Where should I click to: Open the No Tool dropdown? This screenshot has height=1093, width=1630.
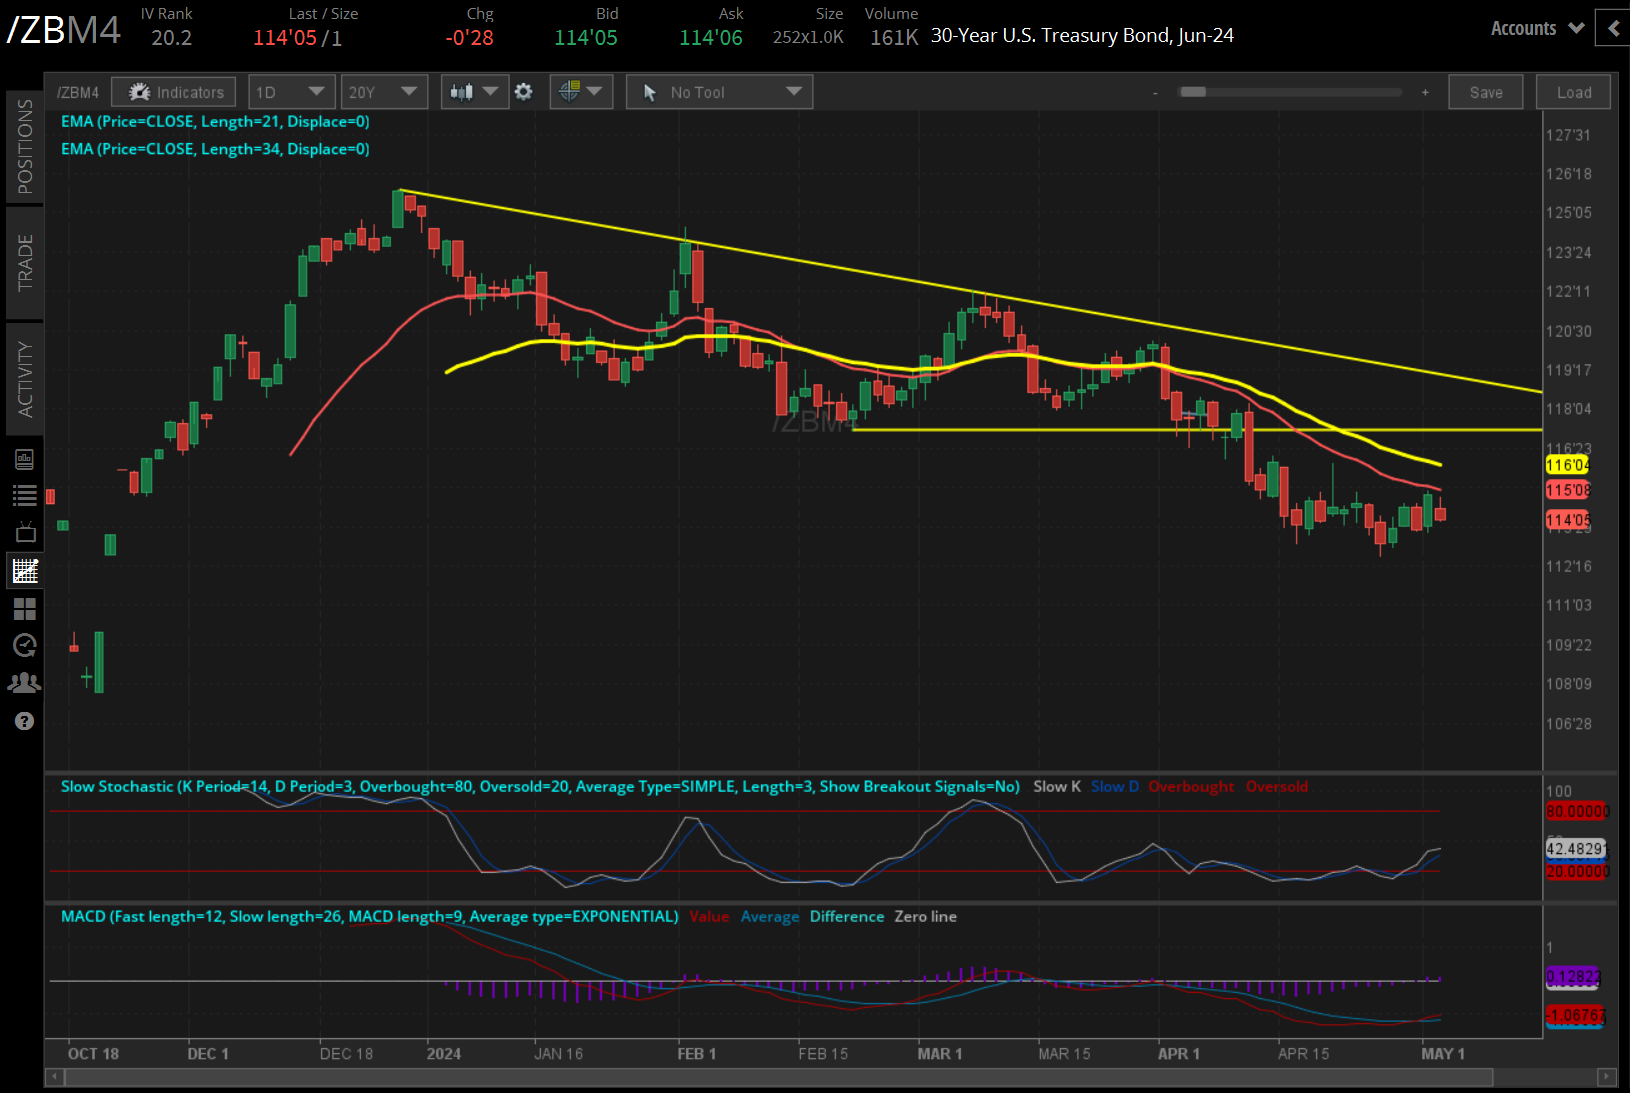click(719, 91)
